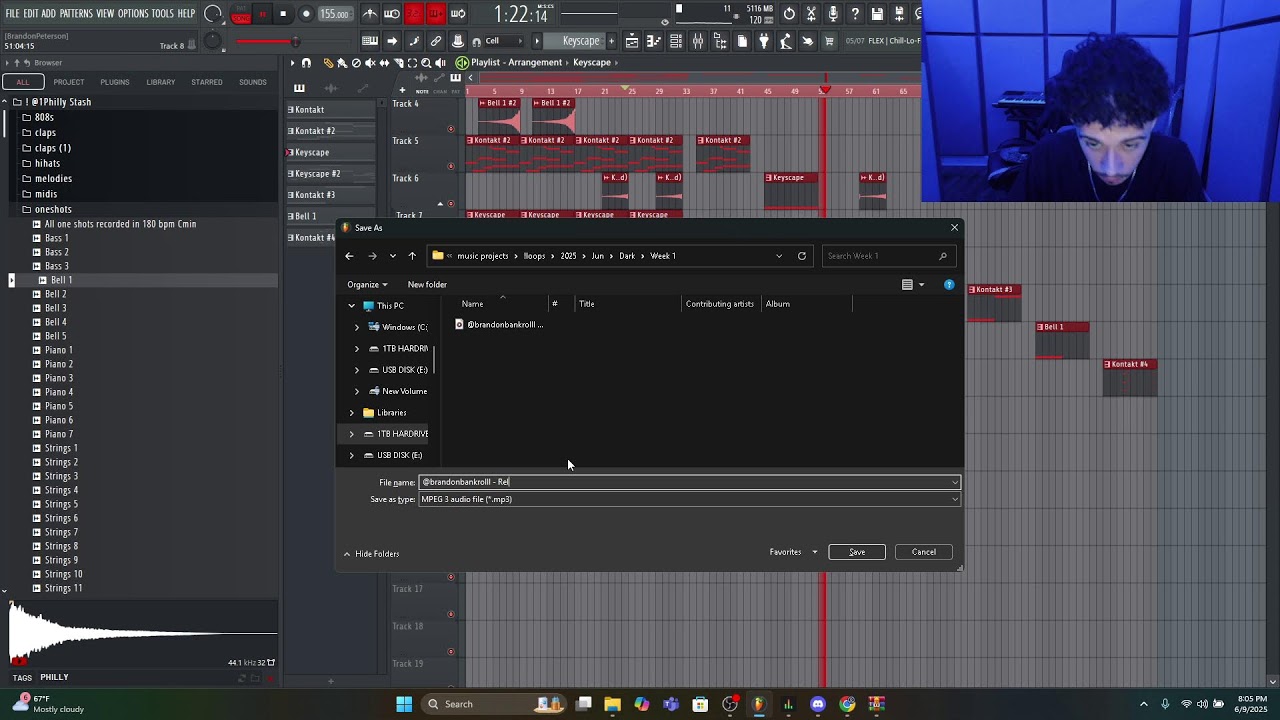Select the playlist mute tool
The width and height of the screenshot is (1280, 720).
(x=370, y=62)
